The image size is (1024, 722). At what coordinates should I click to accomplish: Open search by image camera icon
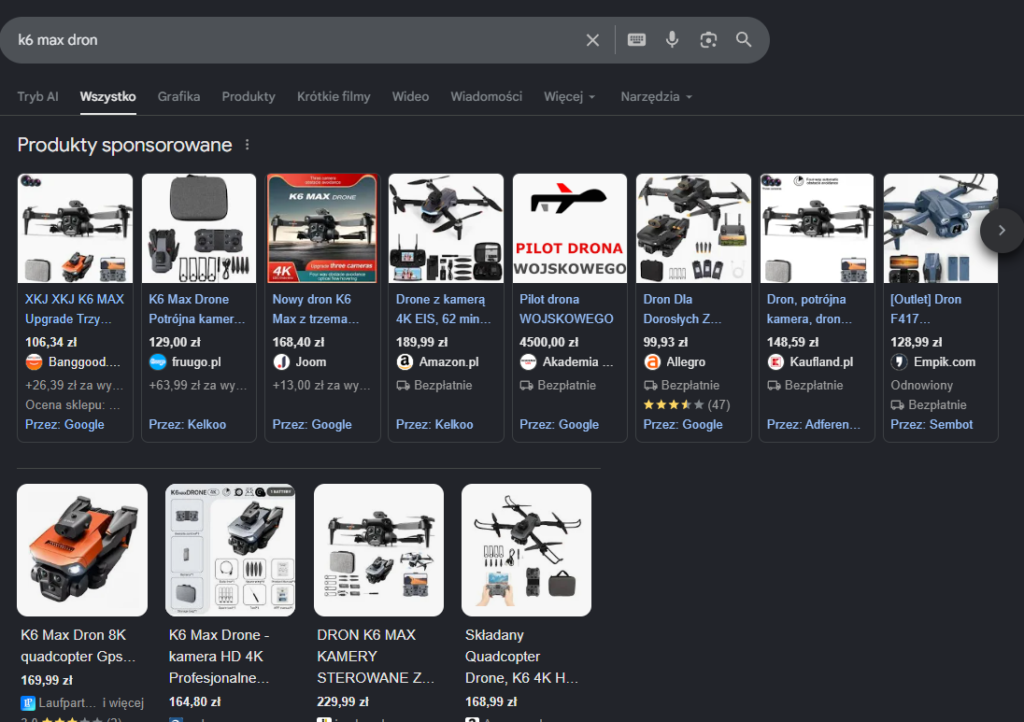[708, 40]
